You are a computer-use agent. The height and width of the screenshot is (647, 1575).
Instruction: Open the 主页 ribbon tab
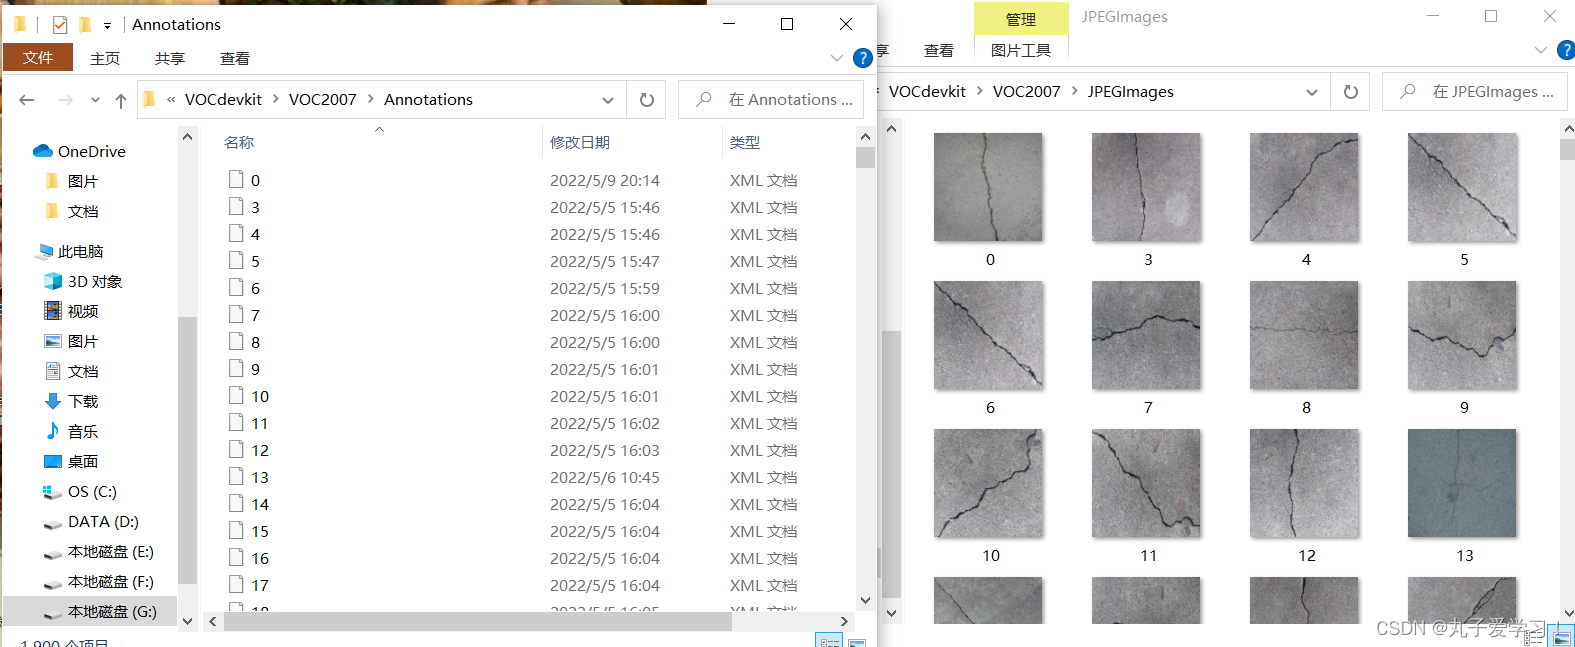(105, 59)
